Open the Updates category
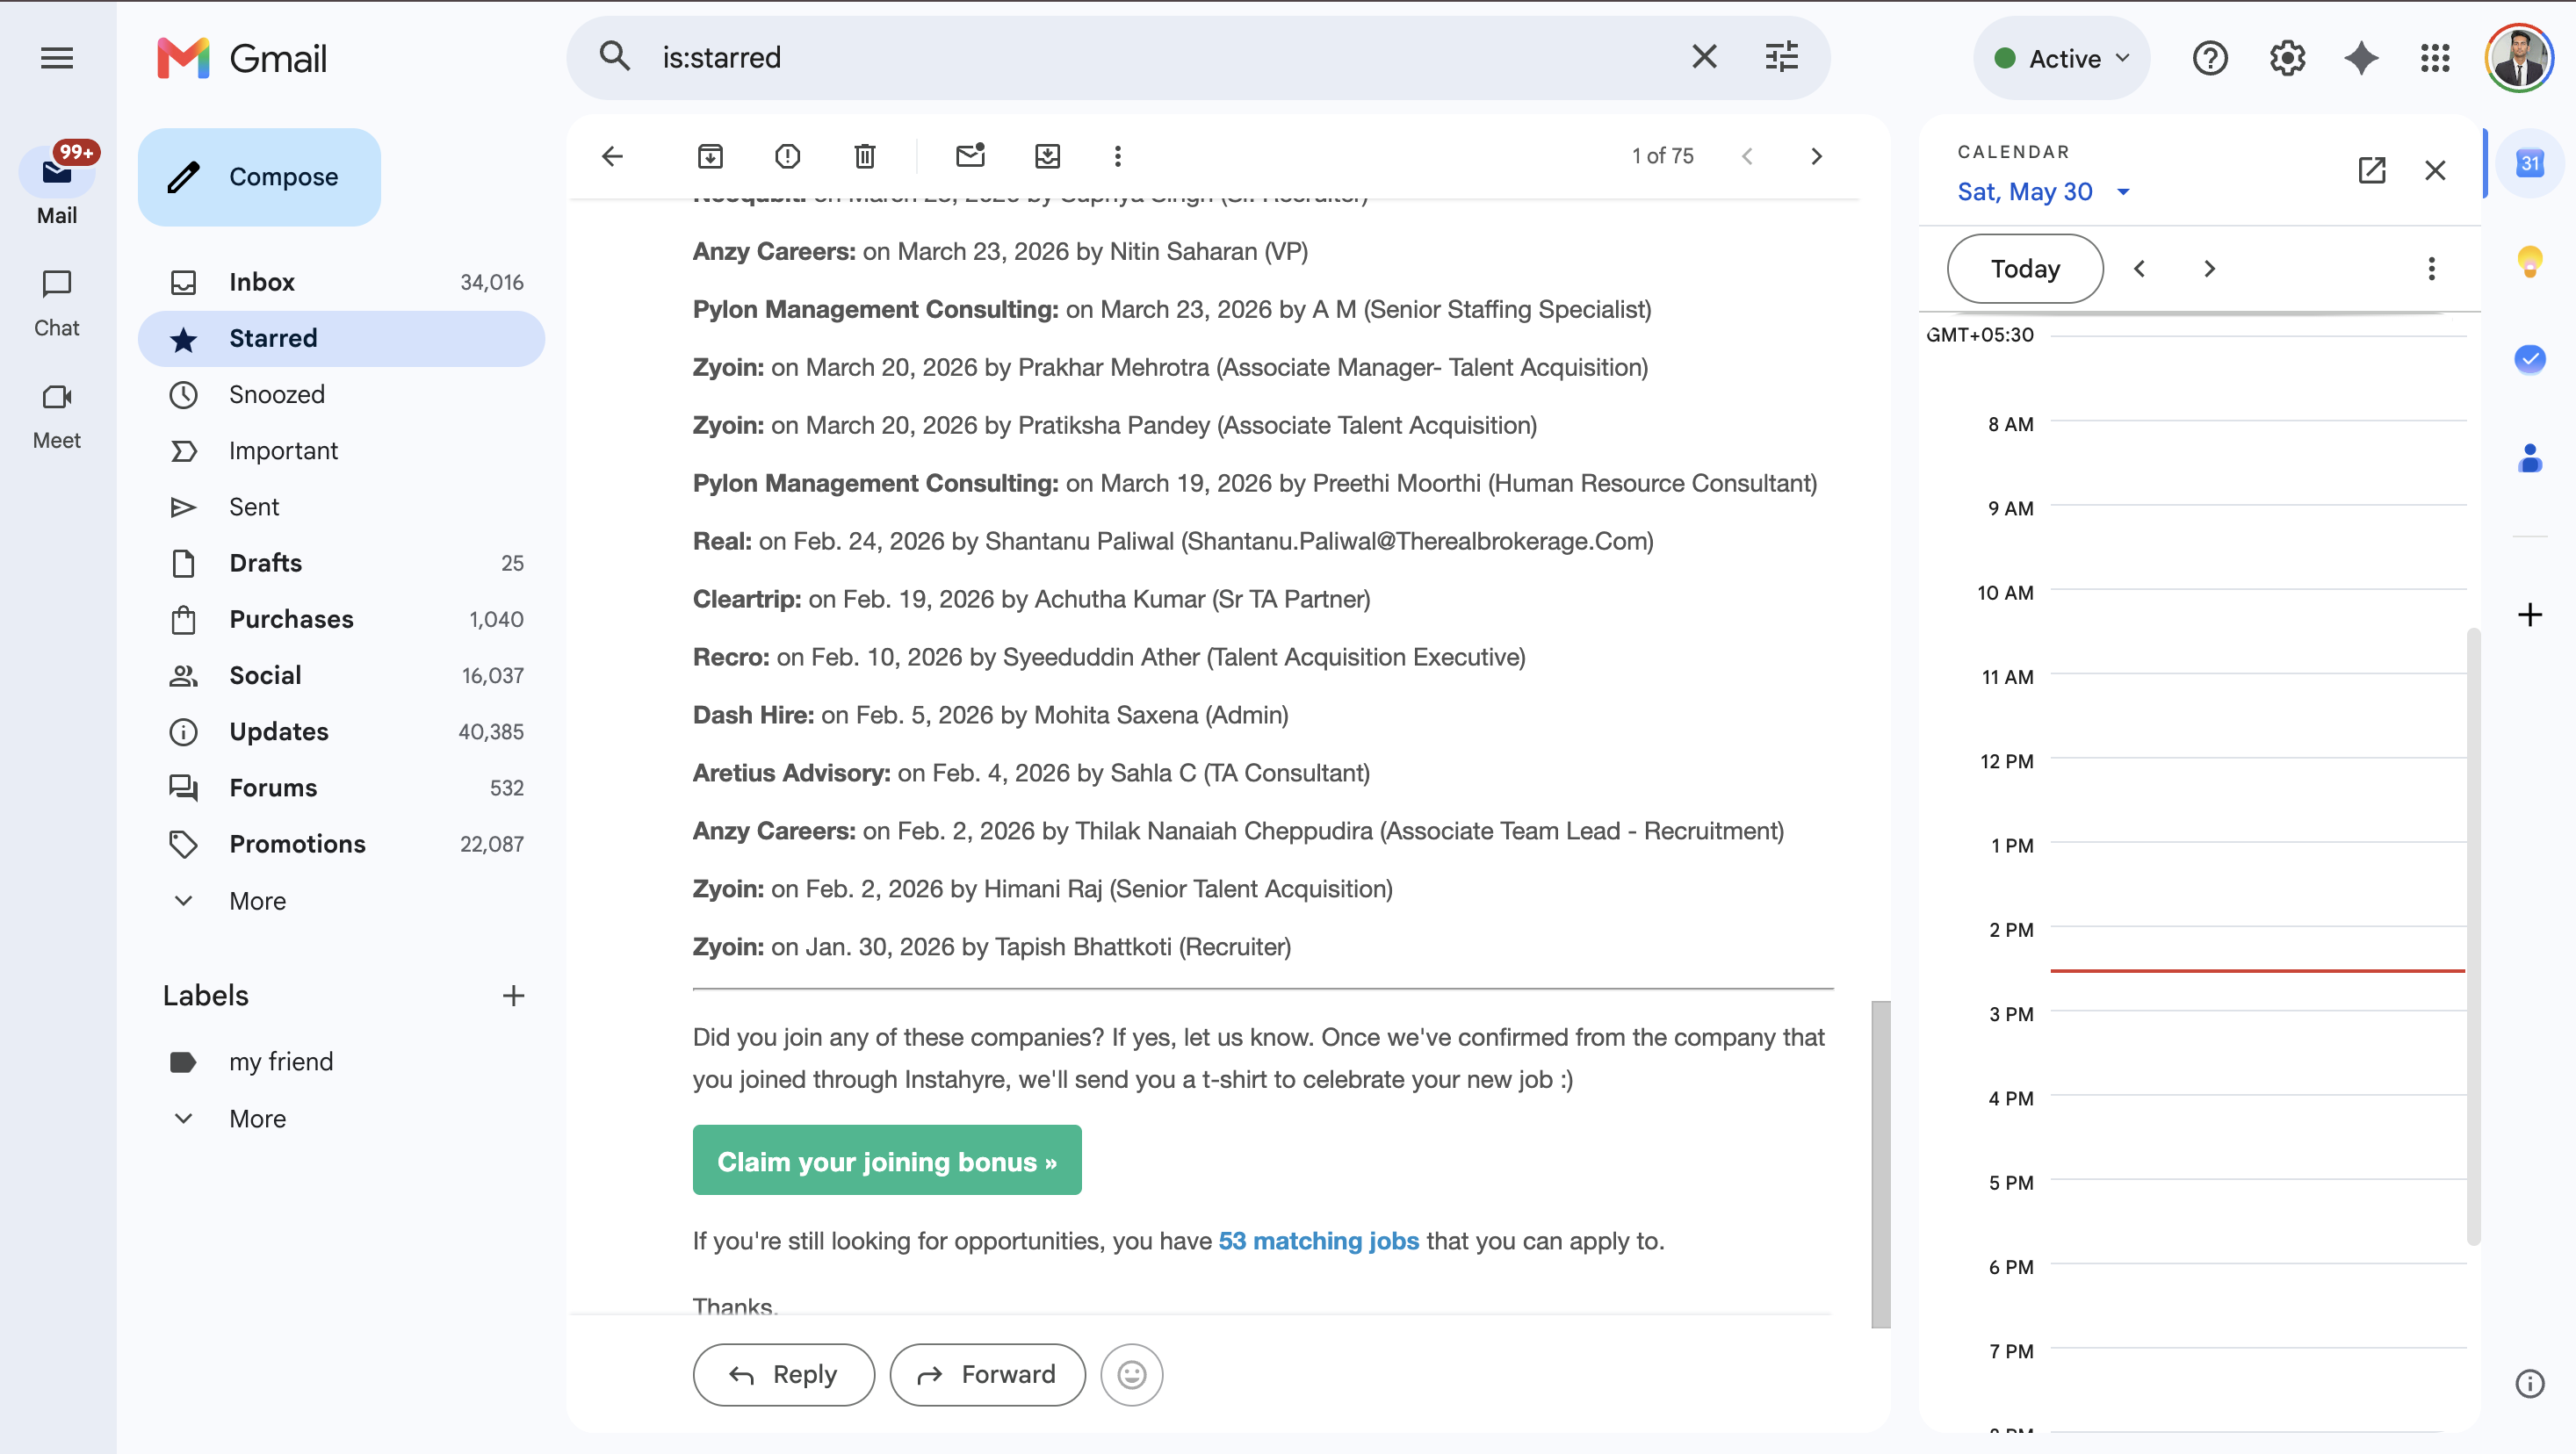The height and width of the screenshot is (1454, 2576). [x=342, y=732]
